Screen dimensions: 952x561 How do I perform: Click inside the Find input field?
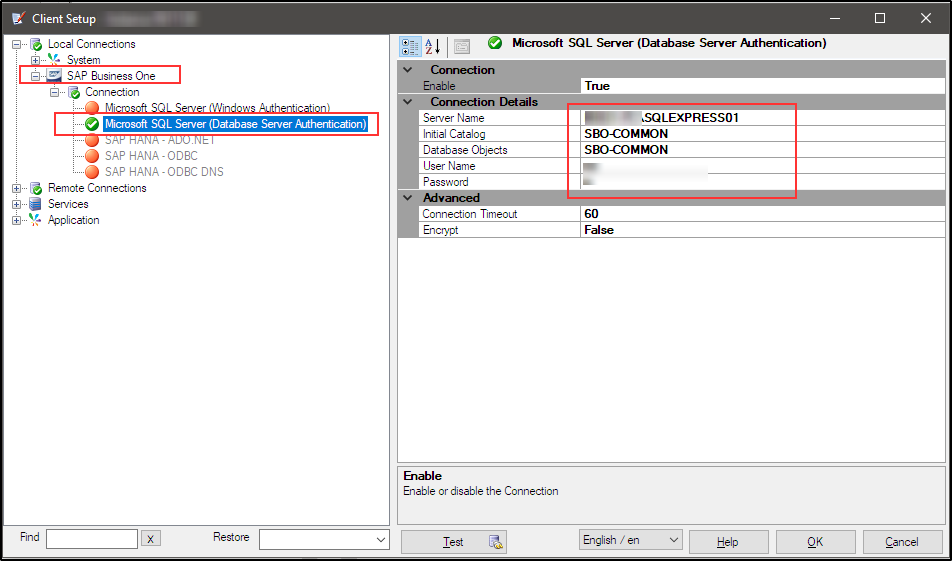click(x=92, y=539)
